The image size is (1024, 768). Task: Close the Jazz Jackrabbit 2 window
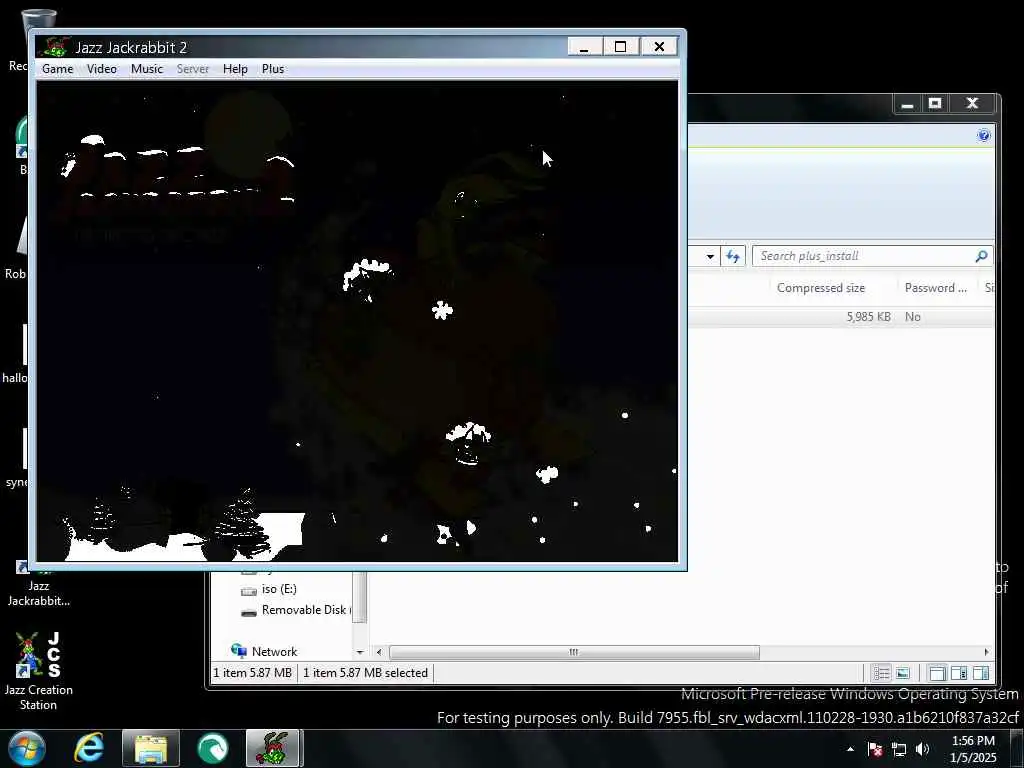pyautogui.click(x=659, y=46)
